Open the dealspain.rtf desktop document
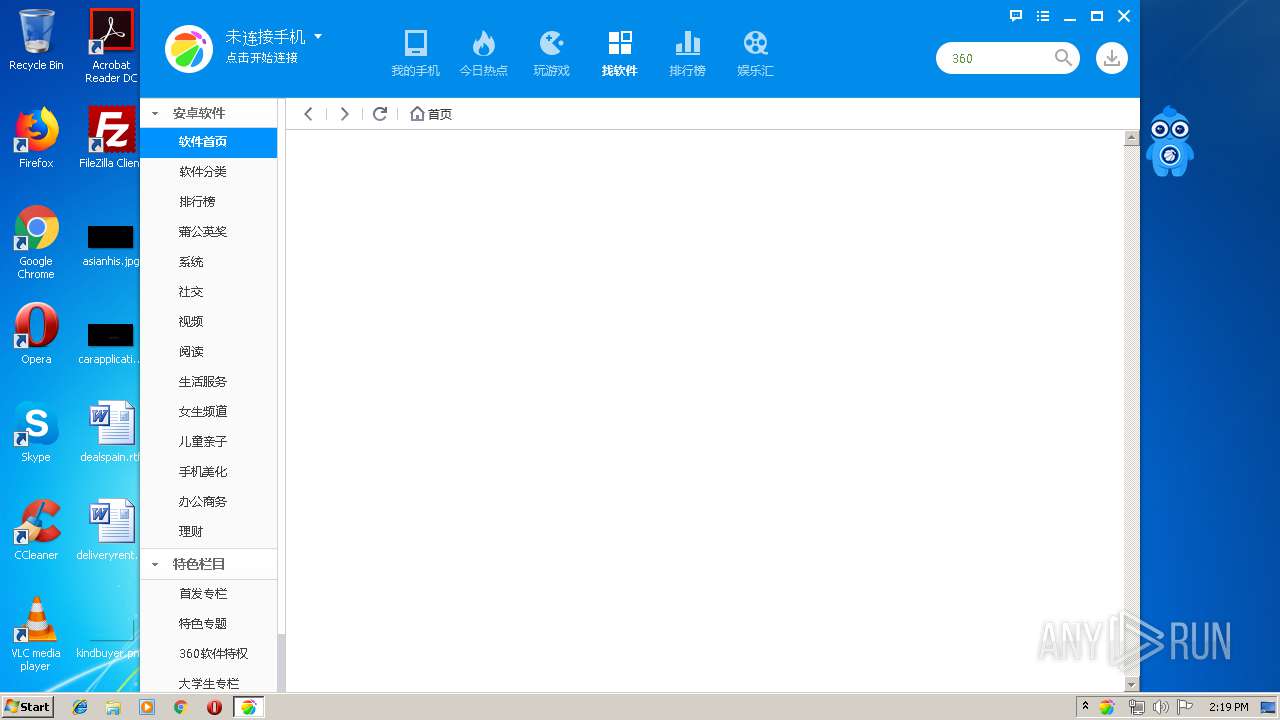This screenshot has width=1280, height=720. pyautogui.click(x=111, y=432)
